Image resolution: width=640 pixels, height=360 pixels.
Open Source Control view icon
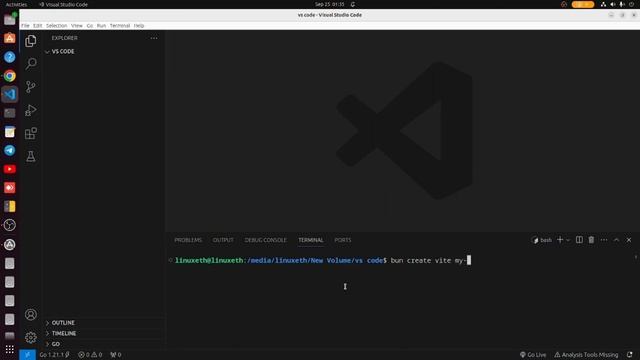(31, 87)
